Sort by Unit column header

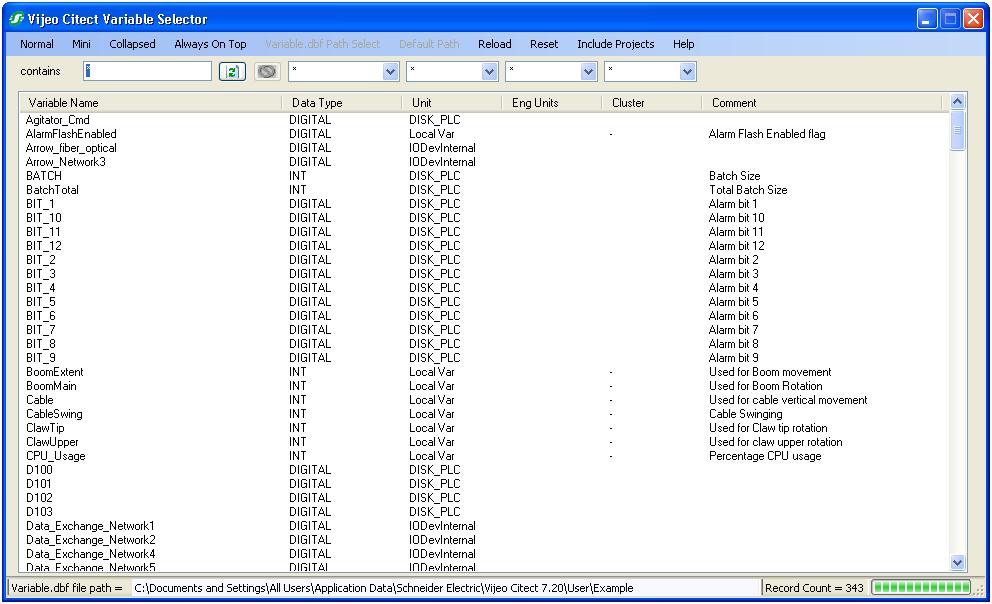click(x=452, y=102)
